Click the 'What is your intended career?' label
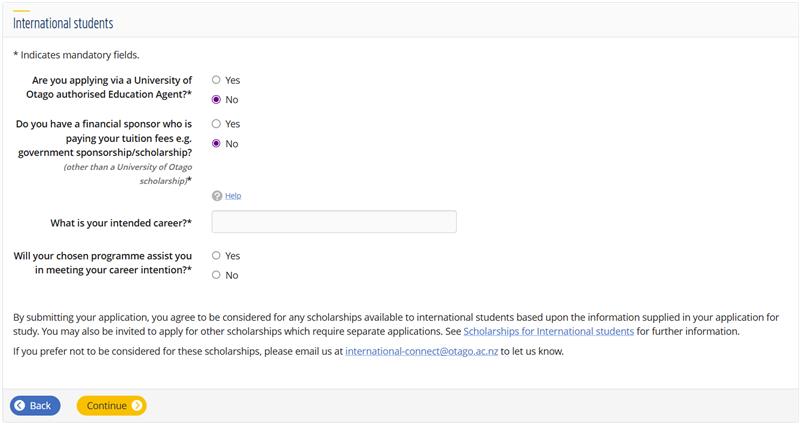The image size is (800, 424). point(121,223)
